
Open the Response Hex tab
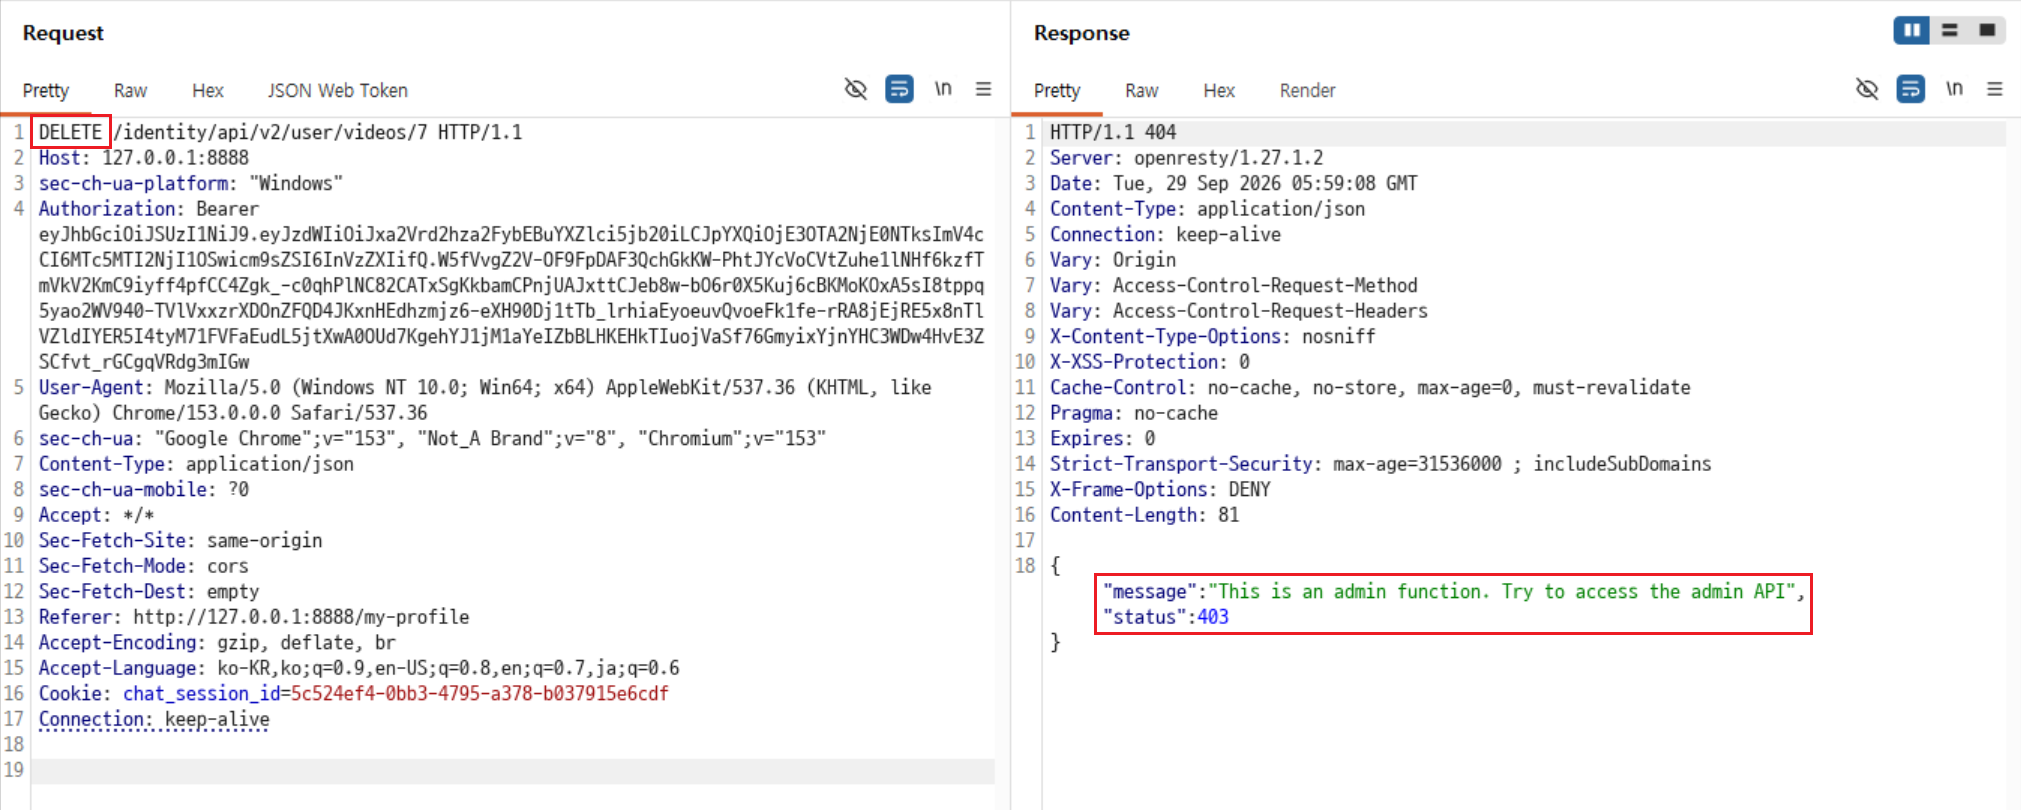coord(1219,91)
